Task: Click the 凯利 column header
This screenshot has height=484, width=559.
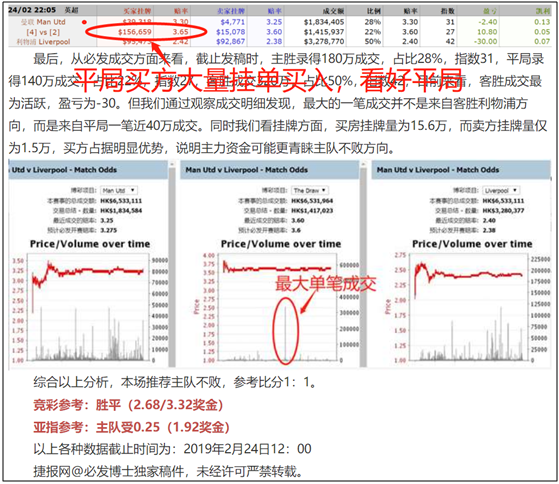Action: (543, 11)
